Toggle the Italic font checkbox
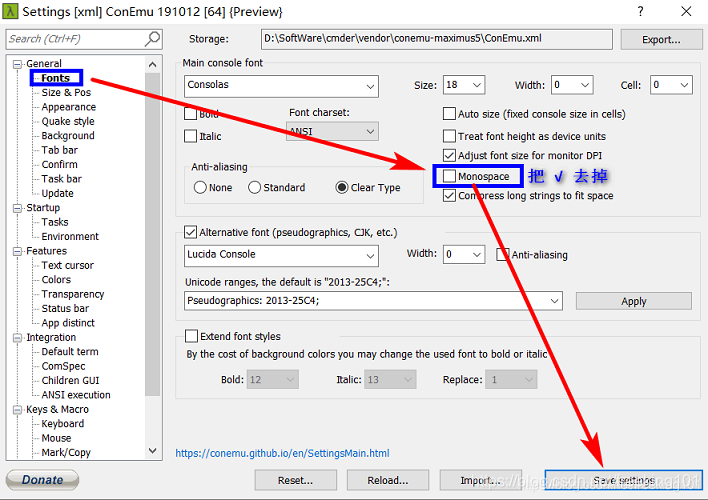 pyautogui.click(x=191, y=136)
